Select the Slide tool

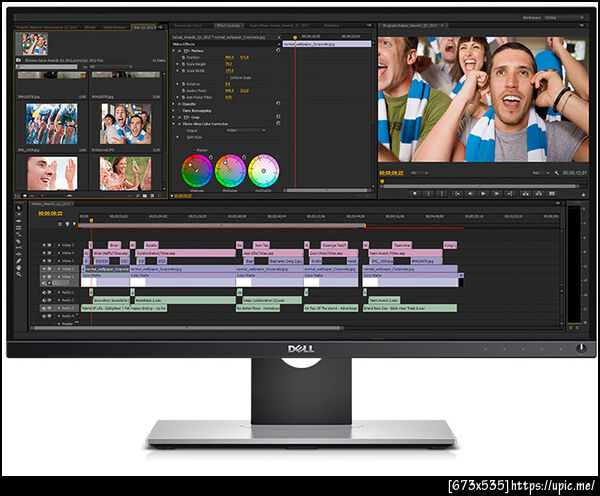point(18,254)
